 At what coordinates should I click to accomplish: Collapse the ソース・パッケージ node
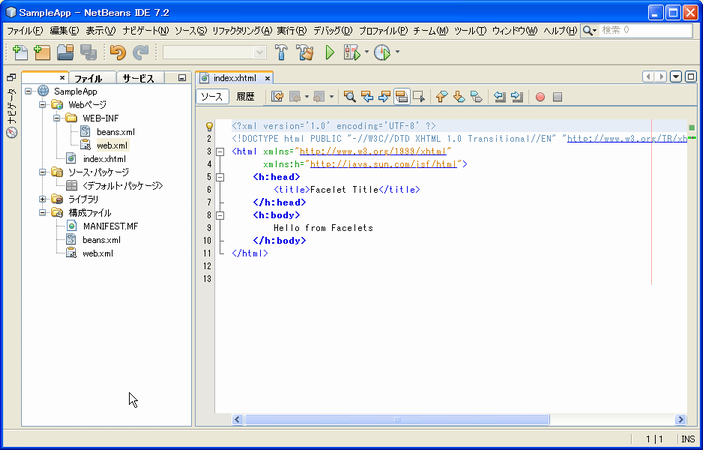click(43, 172)
